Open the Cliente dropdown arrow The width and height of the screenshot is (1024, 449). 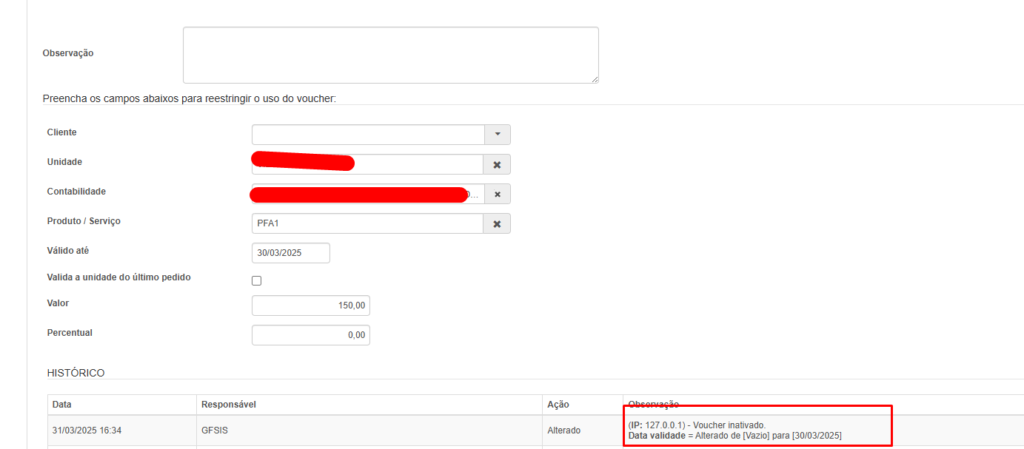point(497,134)
